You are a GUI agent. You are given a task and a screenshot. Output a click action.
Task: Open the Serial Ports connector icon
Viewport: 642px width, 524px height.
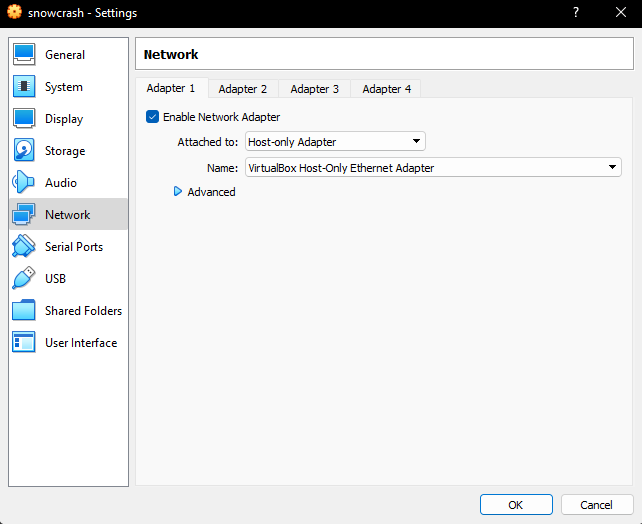pyautogui.click(x=24, y=246)
